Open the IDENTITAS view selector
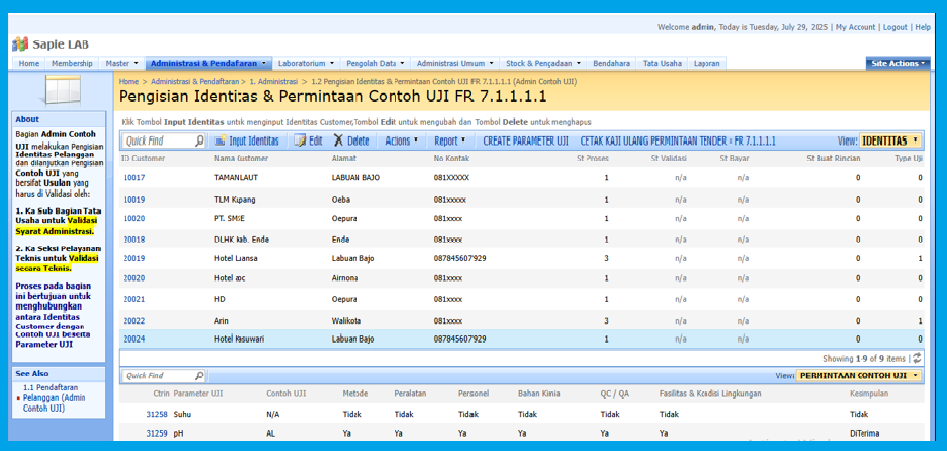Screen dimensions: 947x451 click(x=891, y=141)
